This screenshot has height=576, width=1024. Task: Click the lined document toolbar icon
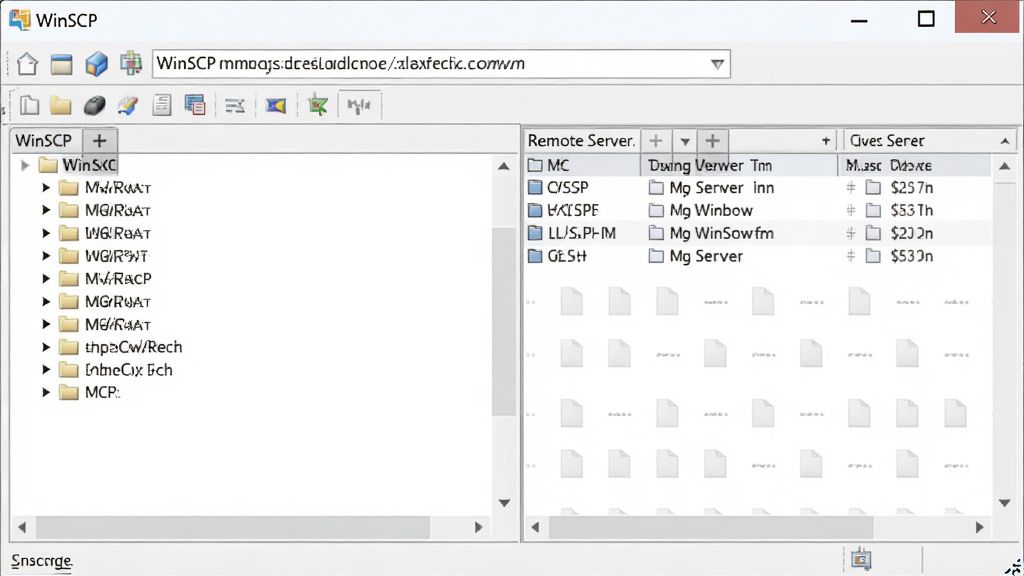click(161, 105)
